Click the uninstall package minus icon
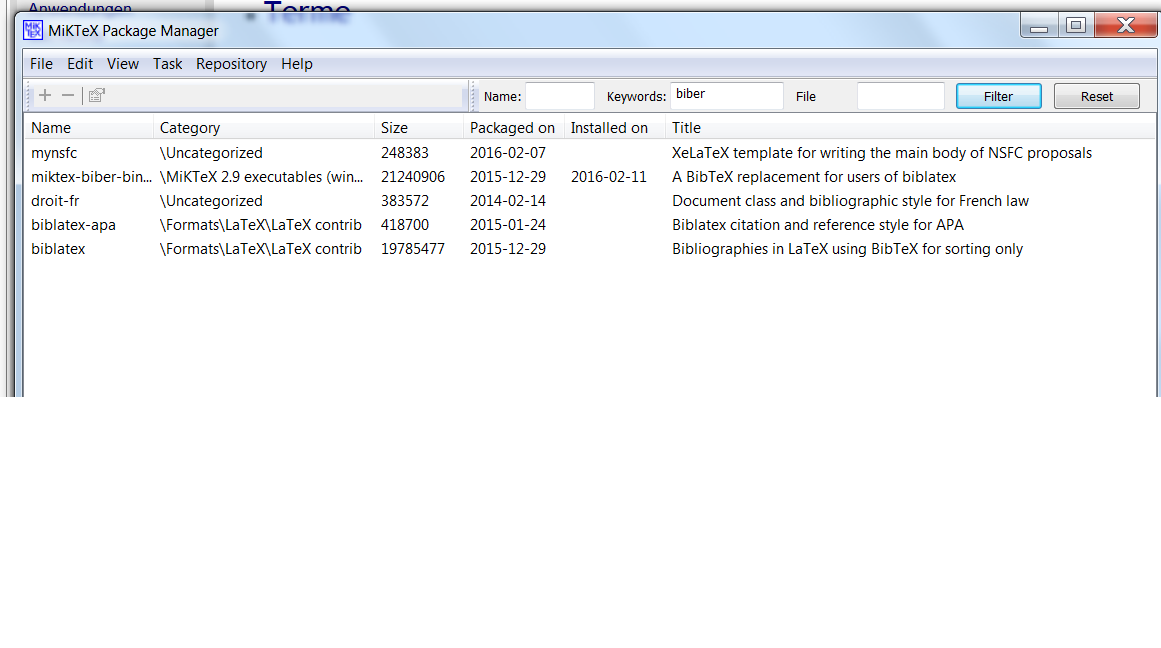Image resolution: width=1161 pixels, height=648 pixels. (68, 96)
